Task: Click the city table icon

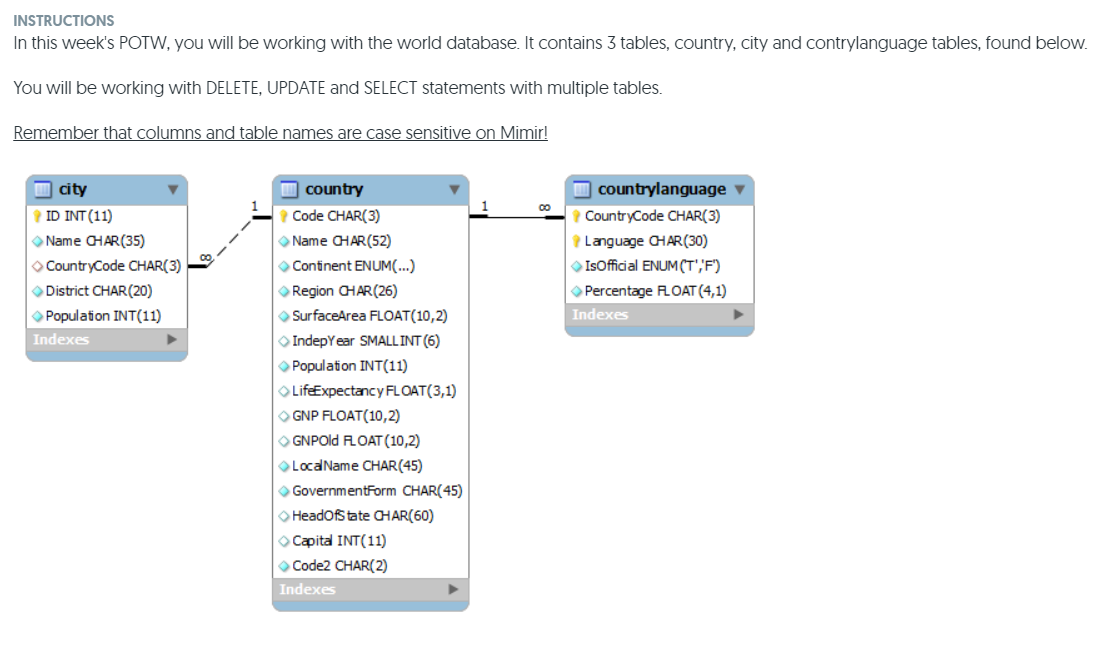Action: pyautogui.click(x=43, y=189)
